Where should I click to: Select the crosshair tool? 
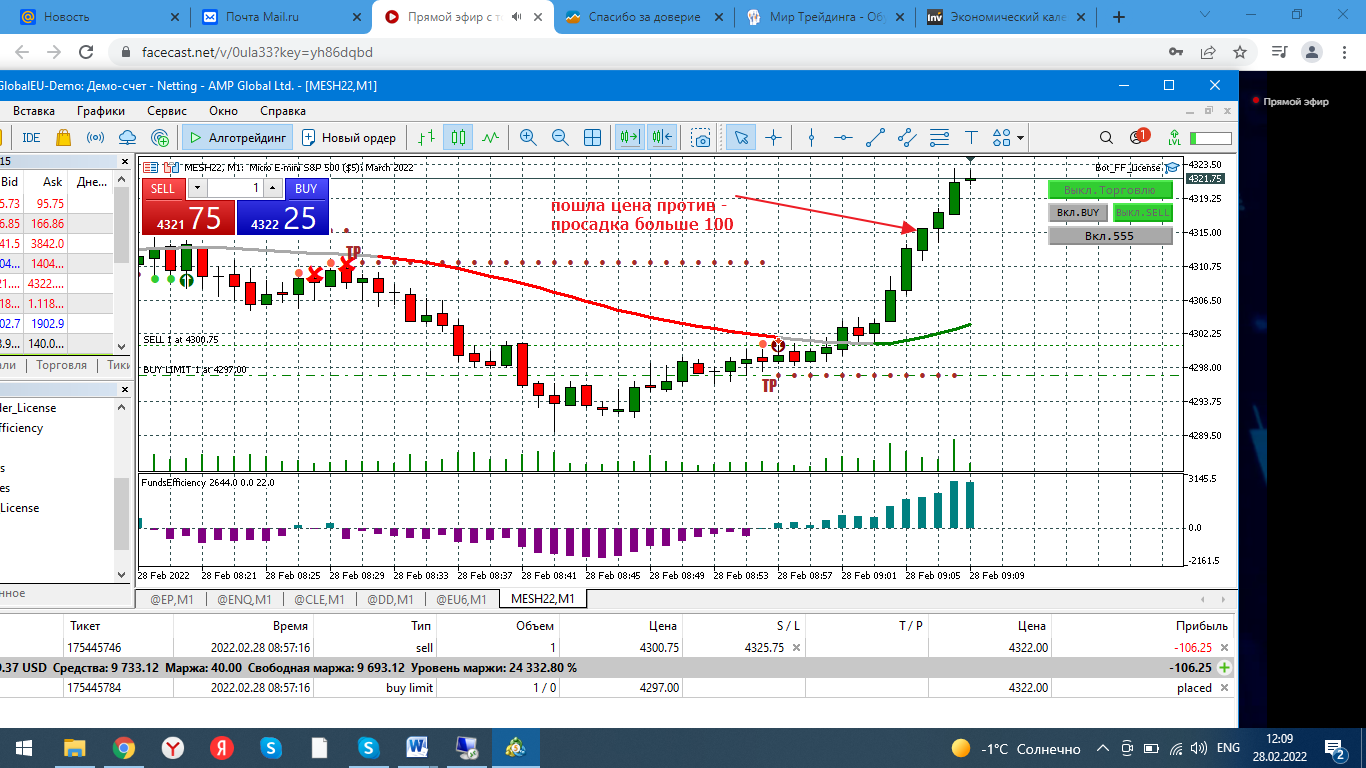click(772, 138)
